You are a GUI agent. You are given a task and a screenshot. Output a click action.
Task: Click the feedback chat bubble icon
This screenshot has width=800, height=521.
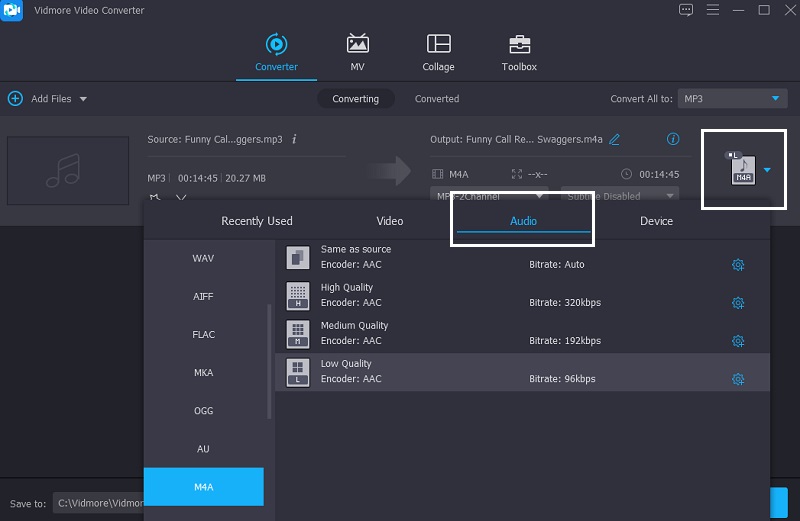click(686, 10)
